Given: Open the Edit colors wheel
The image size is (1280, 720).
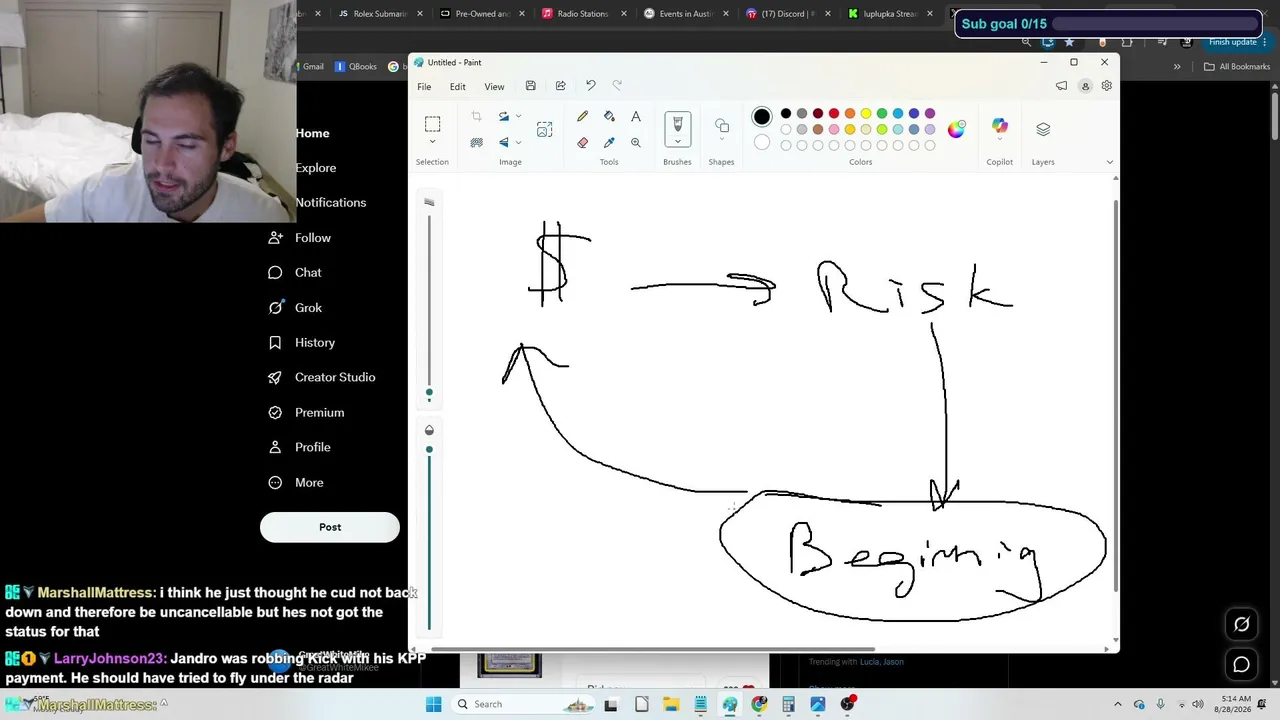Looking at the screenshot, I should point(957,129).
